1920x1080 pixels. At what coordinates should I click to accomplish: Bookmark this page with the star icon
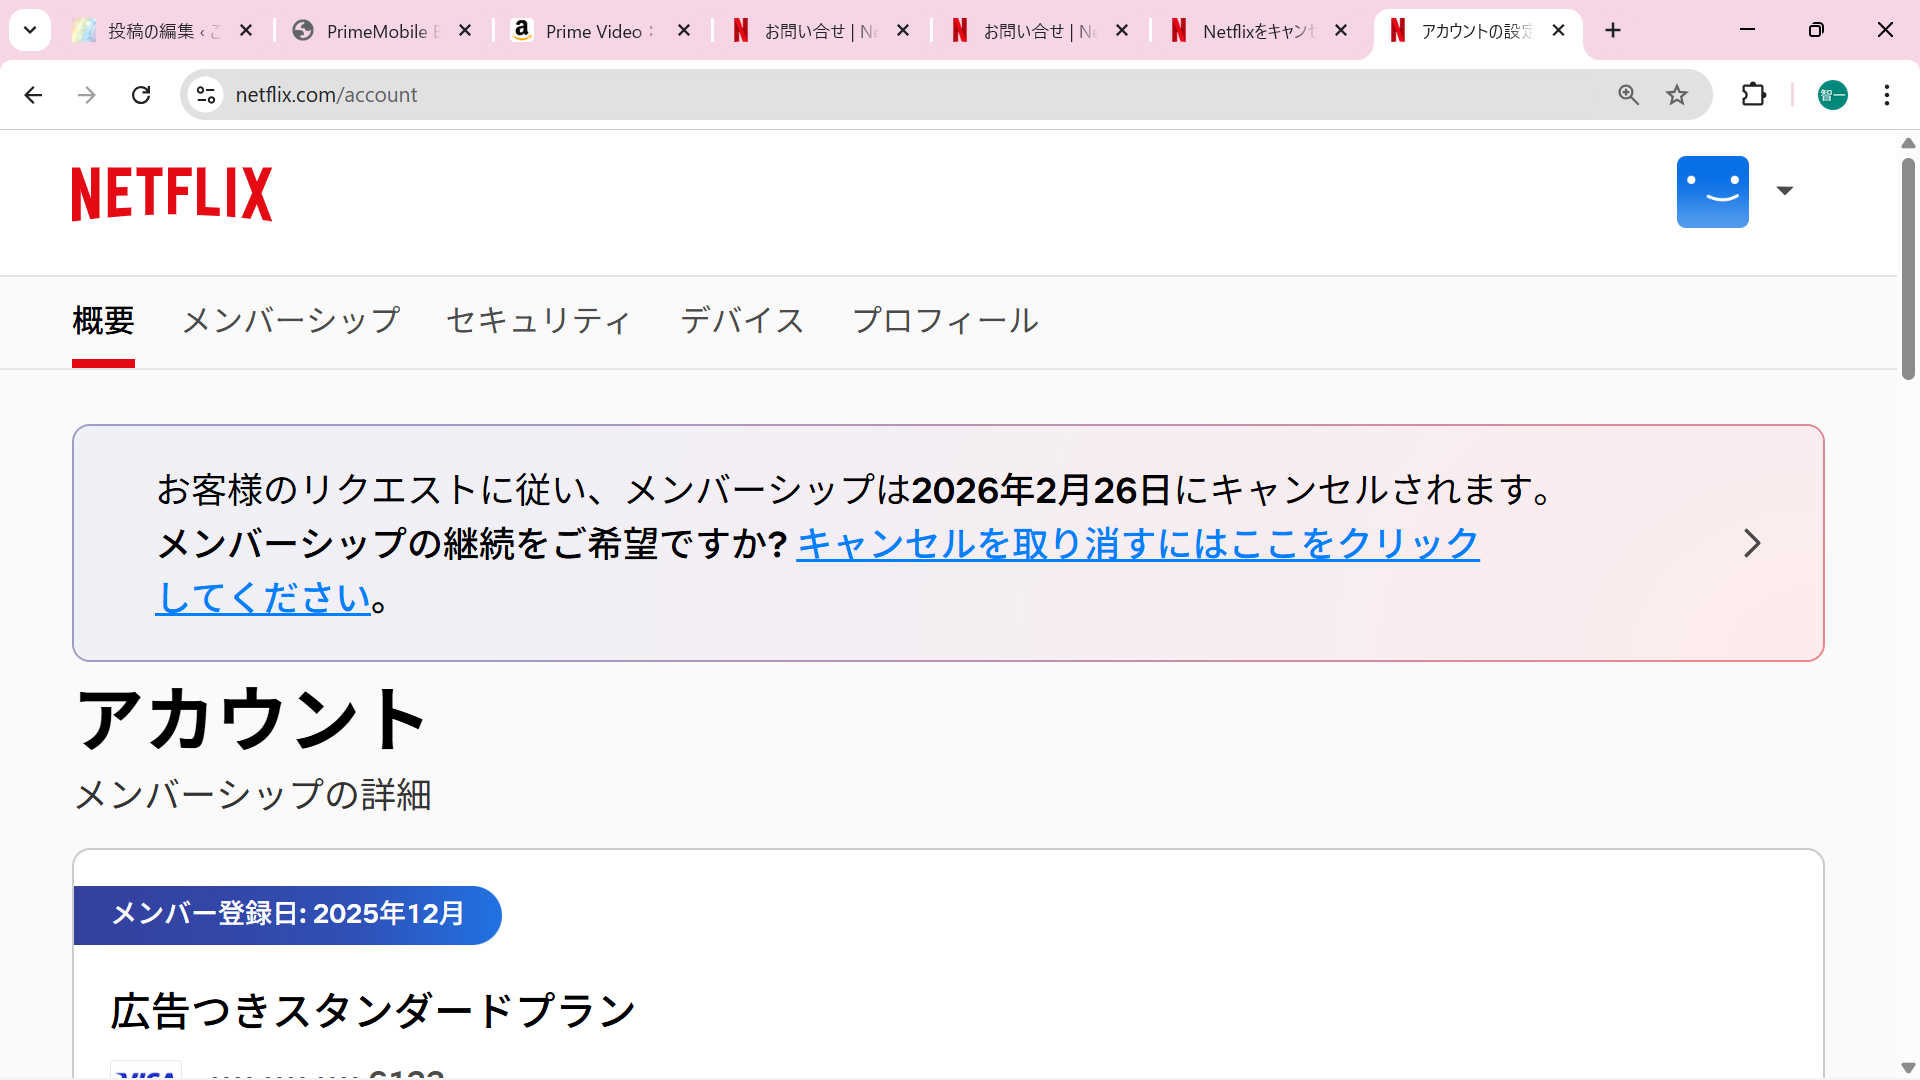coord(1677,95)
